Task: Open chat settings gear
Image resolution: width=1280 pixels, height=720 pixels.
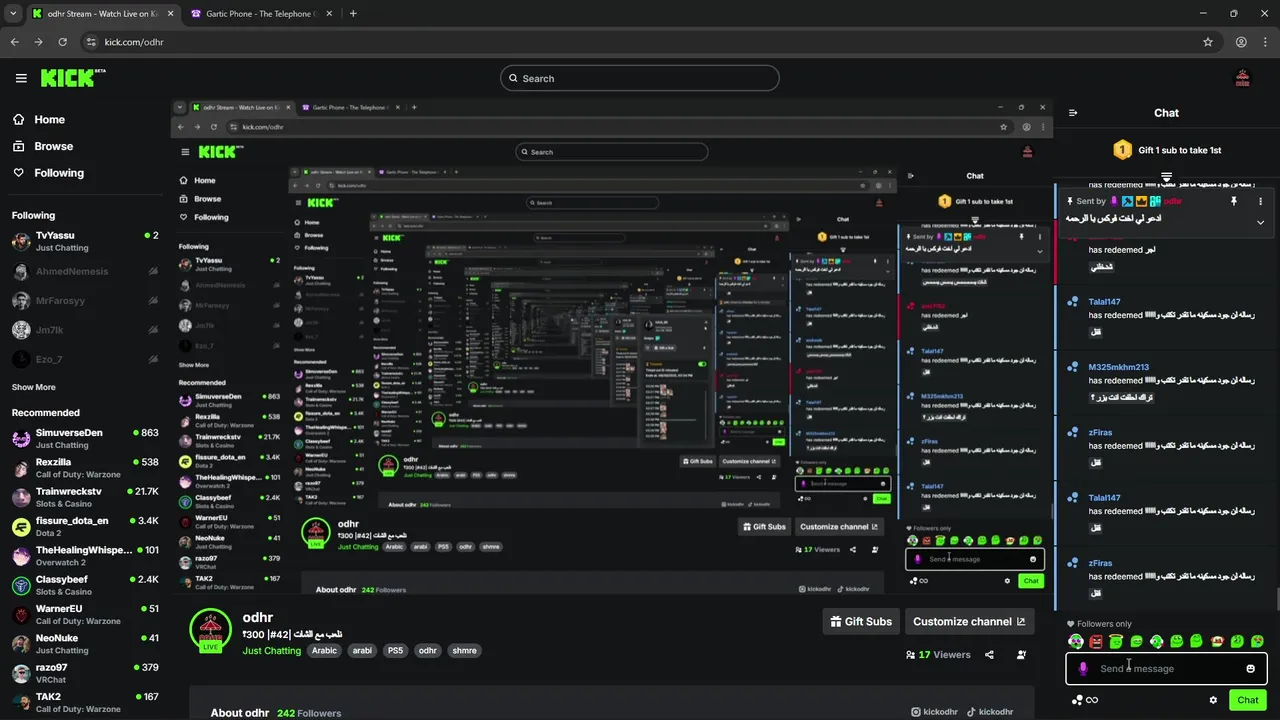Action: pyautogui.click(x=1213, y=700)
